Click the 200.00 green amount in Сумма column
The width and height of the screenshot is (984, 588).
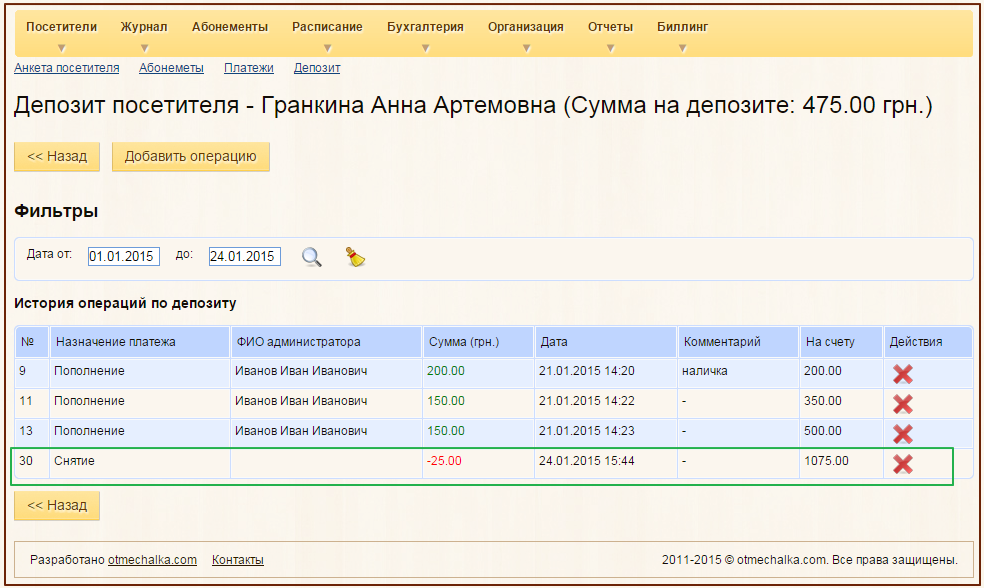coord(446,371)
